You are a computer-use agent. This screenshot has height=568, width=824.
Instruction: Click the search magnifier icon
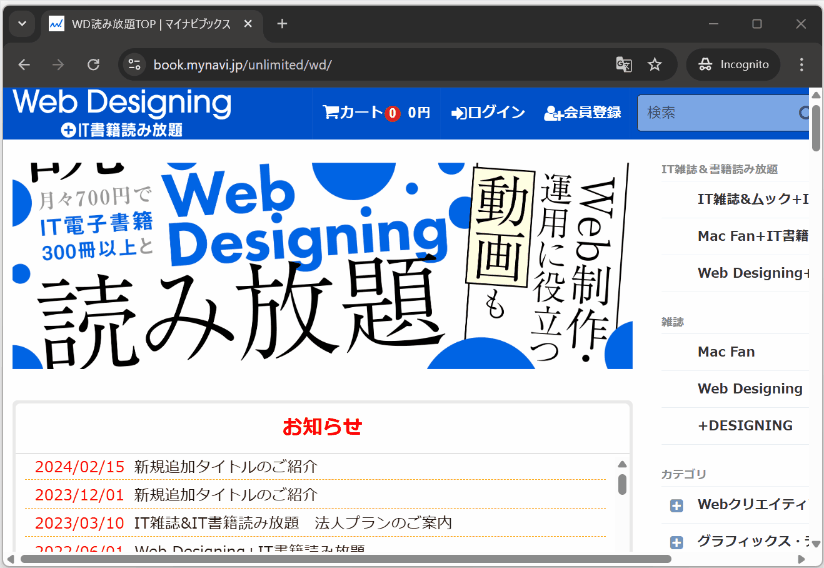(x=804, y=113)
